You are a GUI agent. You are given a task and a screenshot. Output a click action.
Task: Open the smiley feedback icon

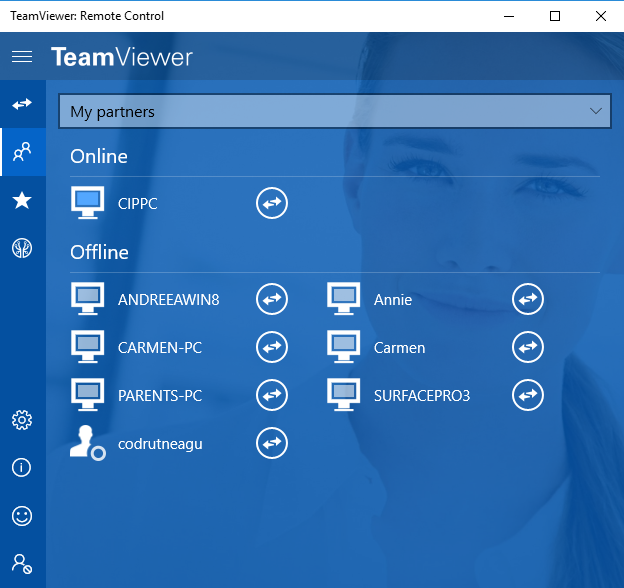(22, 516)
